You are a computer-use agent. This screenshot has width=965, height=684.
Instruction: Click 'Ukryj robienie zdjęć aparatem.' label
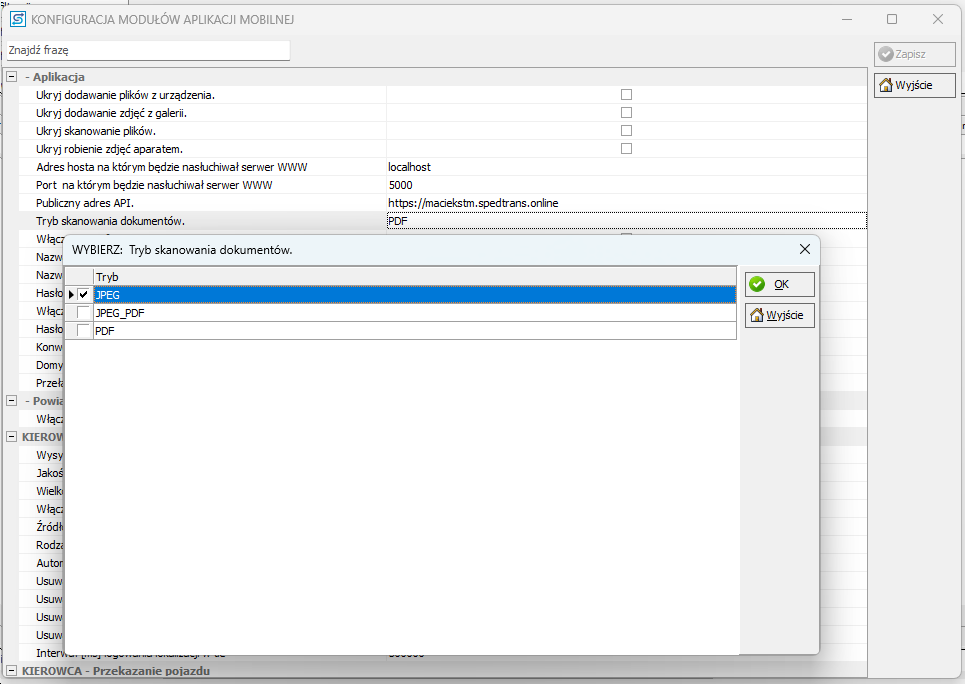(x=109, y=149)
